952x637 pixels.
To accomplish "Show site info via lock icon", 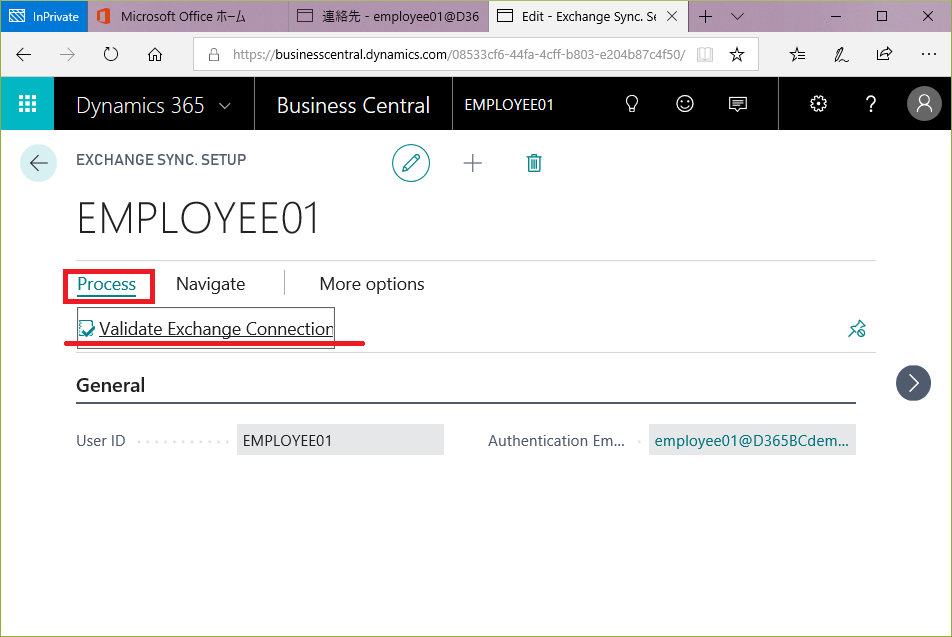I will tap(214, 55).
